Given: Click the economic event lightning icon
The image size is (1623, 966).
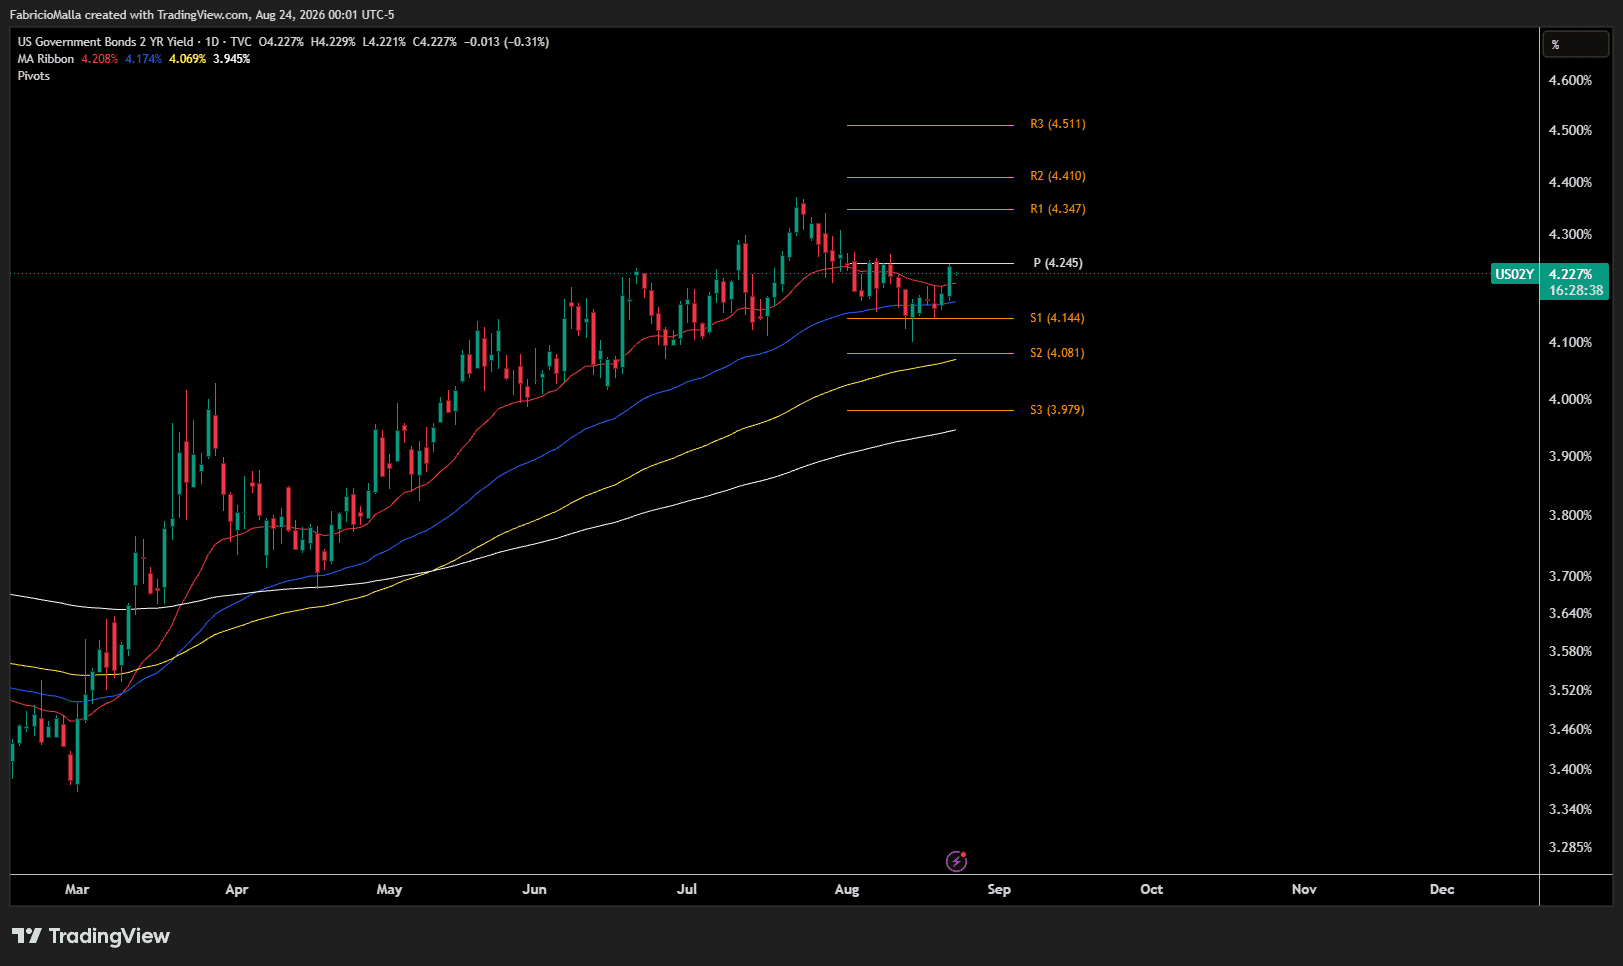Looking at the screenshot, I should pyautogui.click(x=956, y=860).
